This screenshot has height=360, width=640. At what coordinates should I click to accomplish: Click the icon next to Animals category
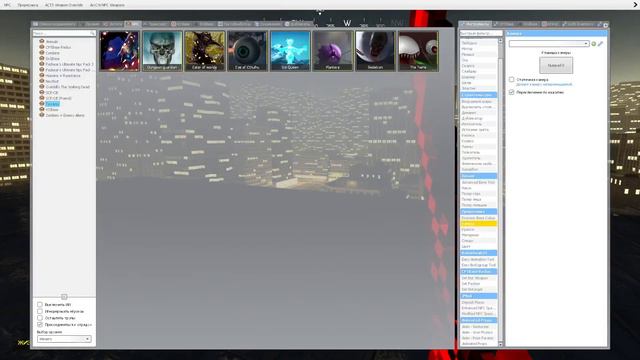42,41
